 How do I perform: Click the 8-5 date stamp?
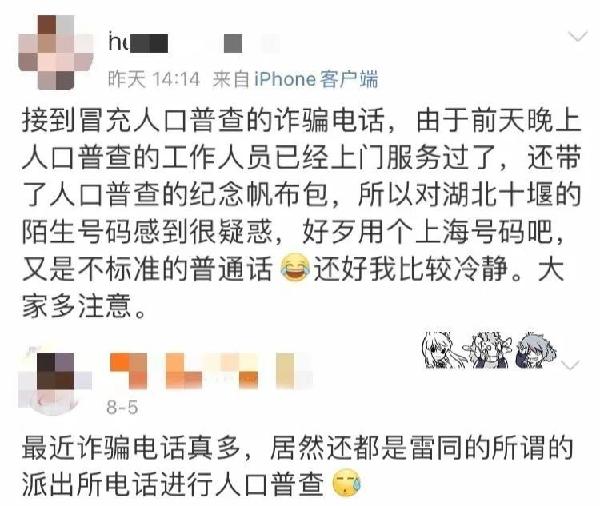[122, 407]
